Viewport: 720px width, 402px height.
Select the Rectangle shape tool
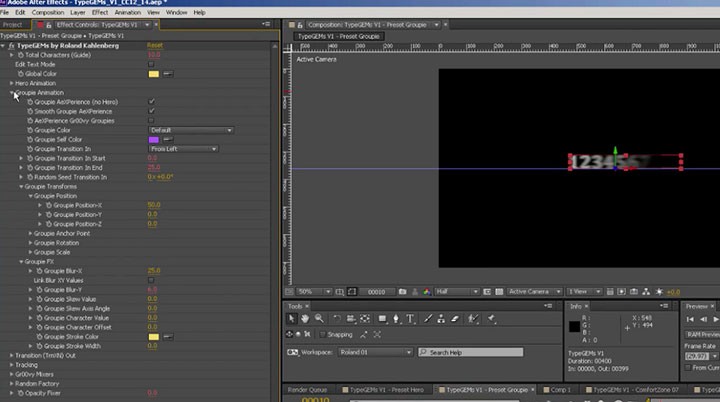(382, 318)
